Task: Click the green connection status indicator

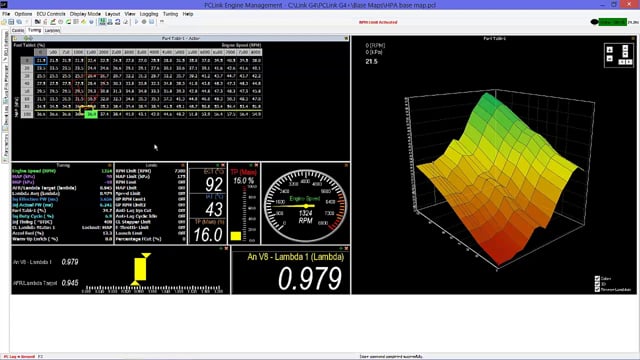Action: 612,22
